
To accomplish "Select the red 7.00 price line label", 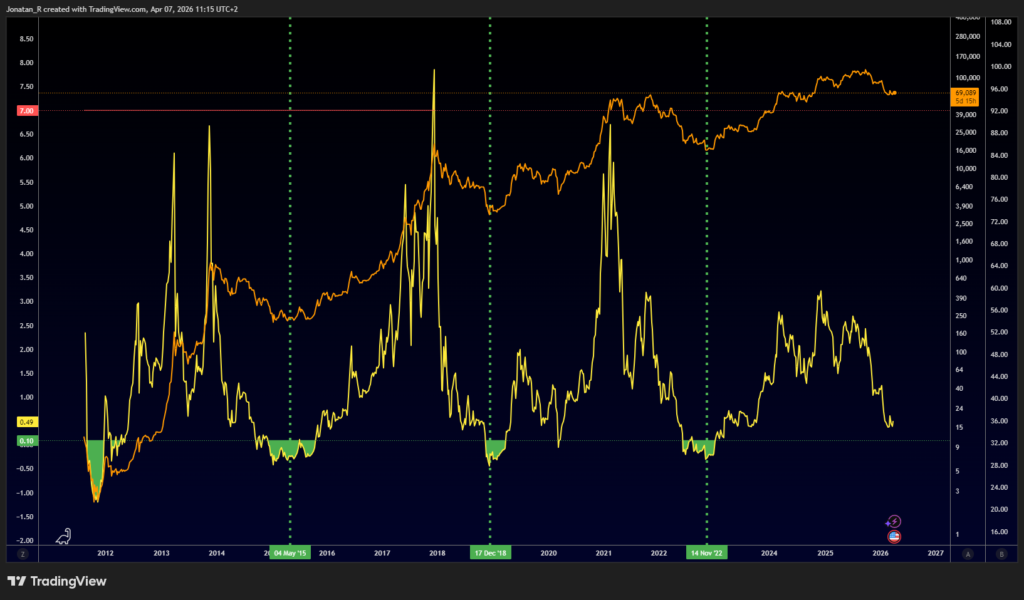I will click(26, 111).
